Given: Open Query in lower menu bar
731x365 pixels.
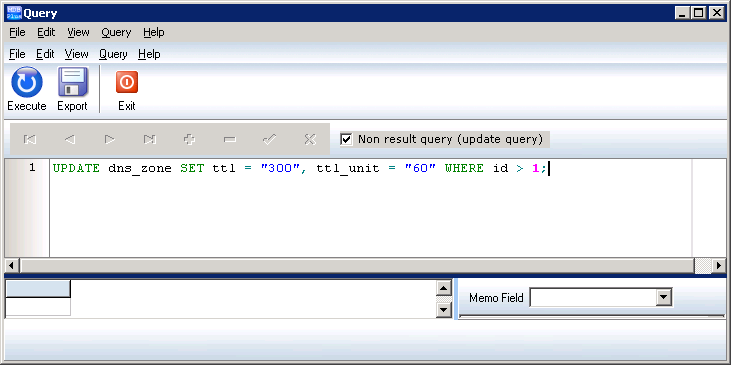Looking at the screenshot, I should click(113, 54).
